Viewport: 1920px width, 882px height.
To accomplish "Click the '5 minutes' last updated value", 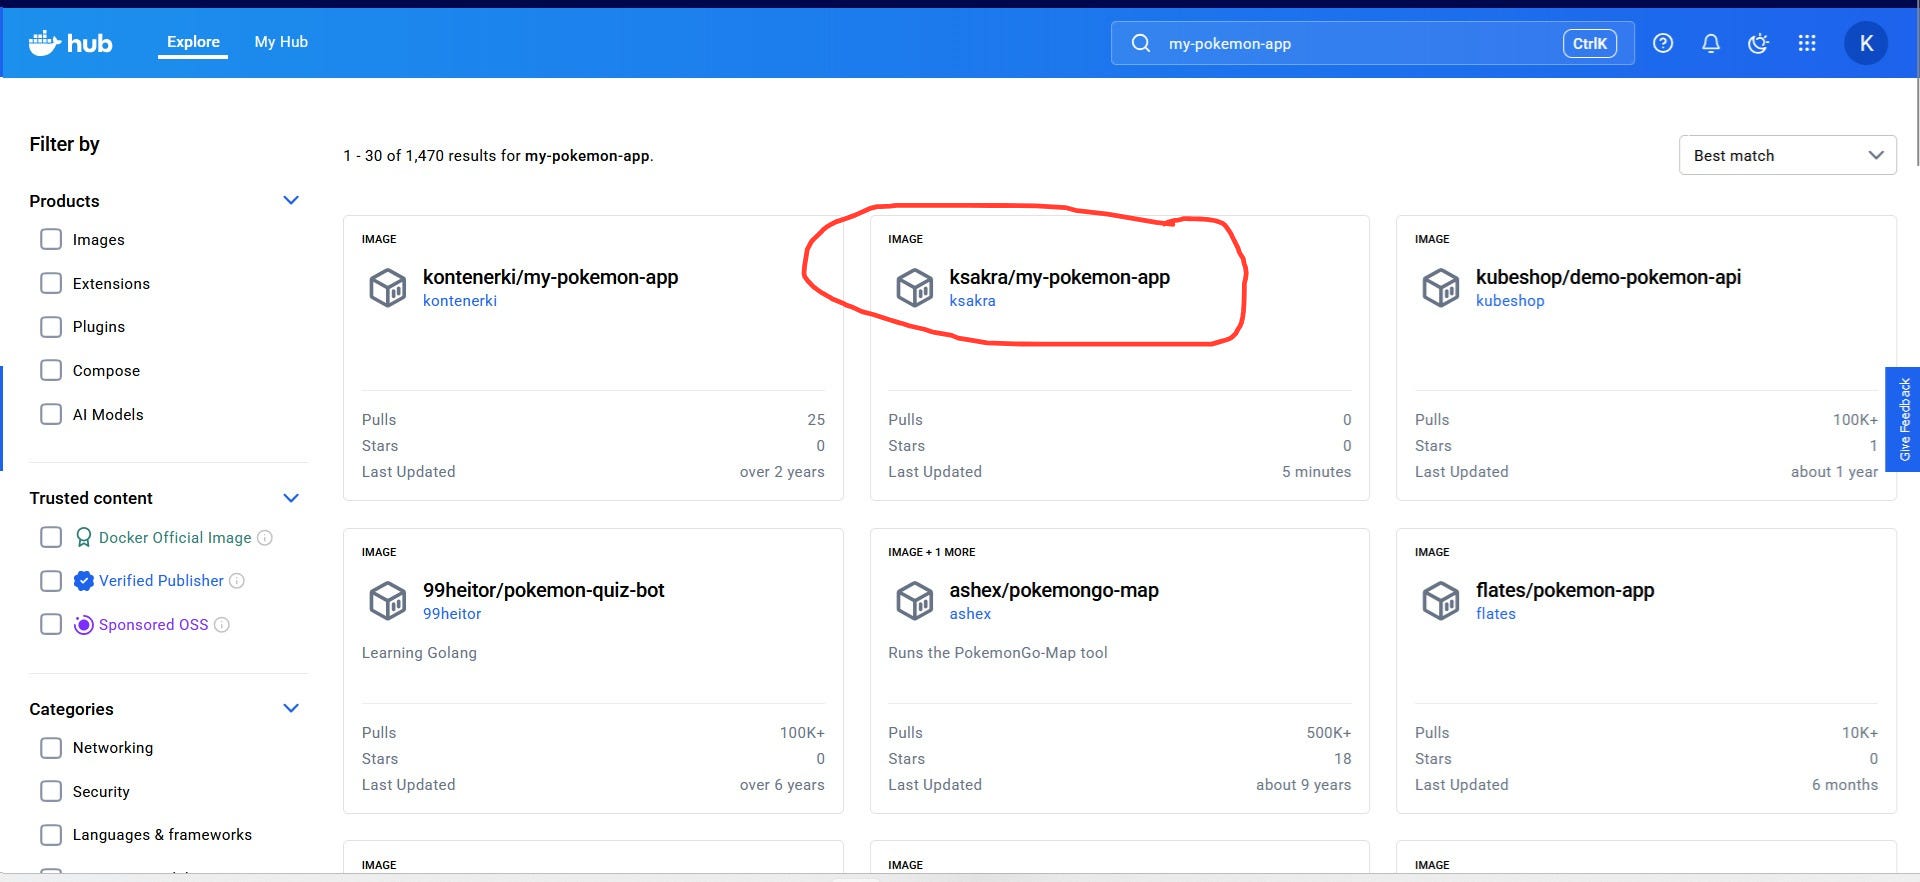I will click(x=1316, y=472).
